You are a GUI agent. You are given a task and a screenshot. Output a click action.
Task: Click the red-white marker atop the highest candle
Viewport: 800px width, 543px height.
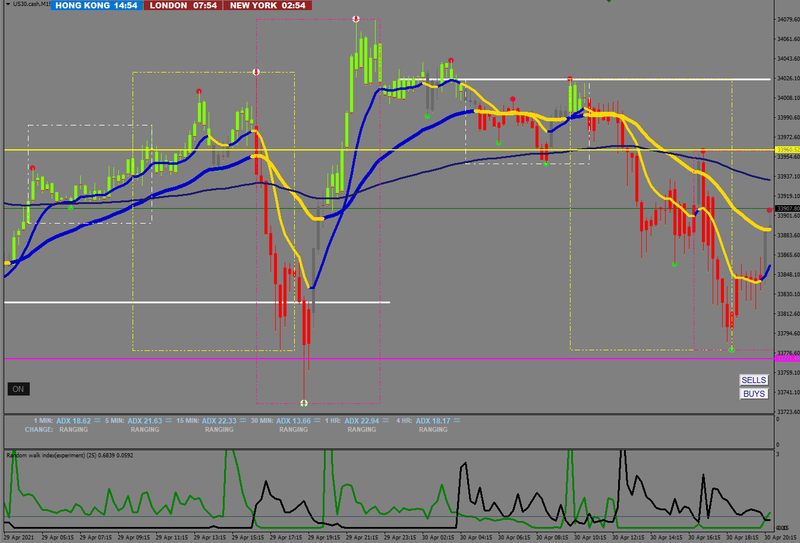point(356,19)
